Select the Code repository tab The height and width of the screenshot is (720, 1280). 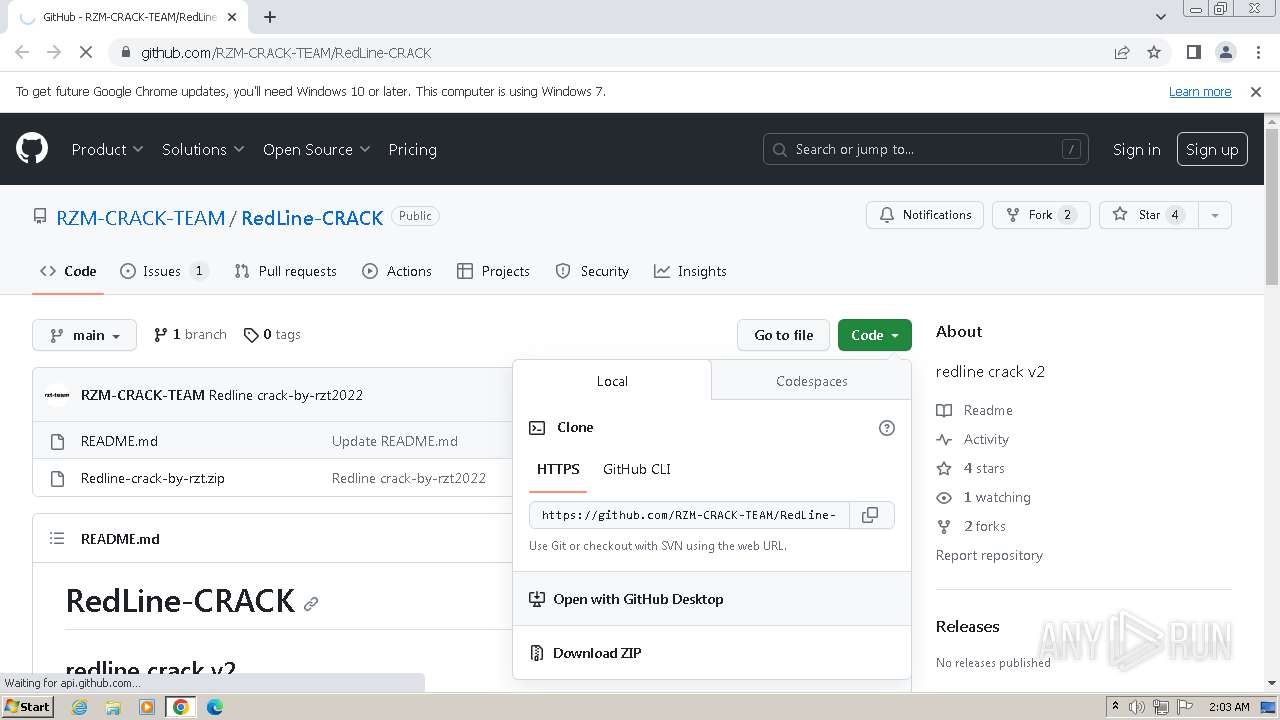tap(68, 271)
